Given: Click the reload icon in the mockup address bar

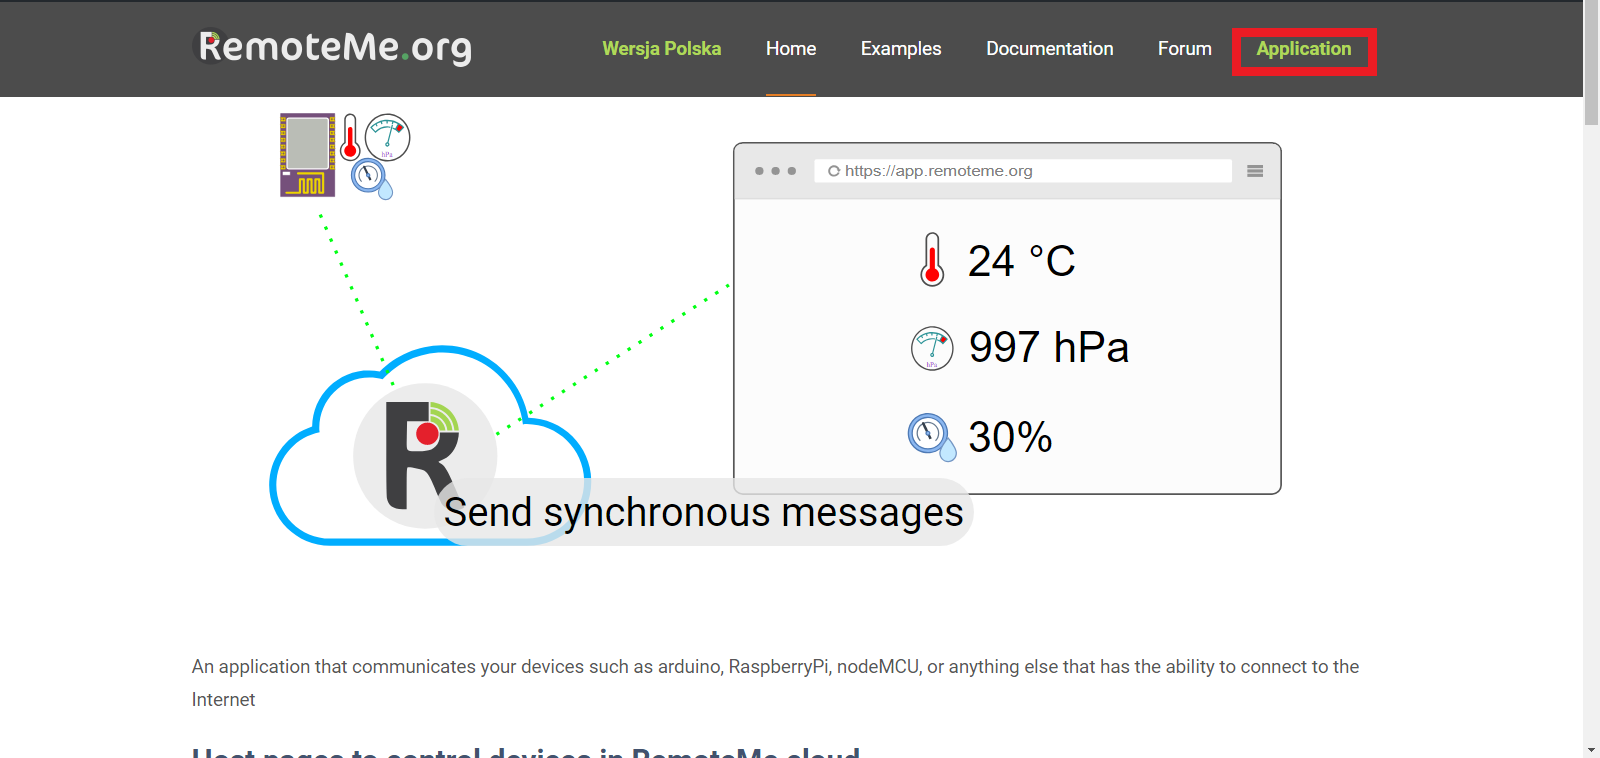Looking at the screenshot, I should (x=834, y=171).
